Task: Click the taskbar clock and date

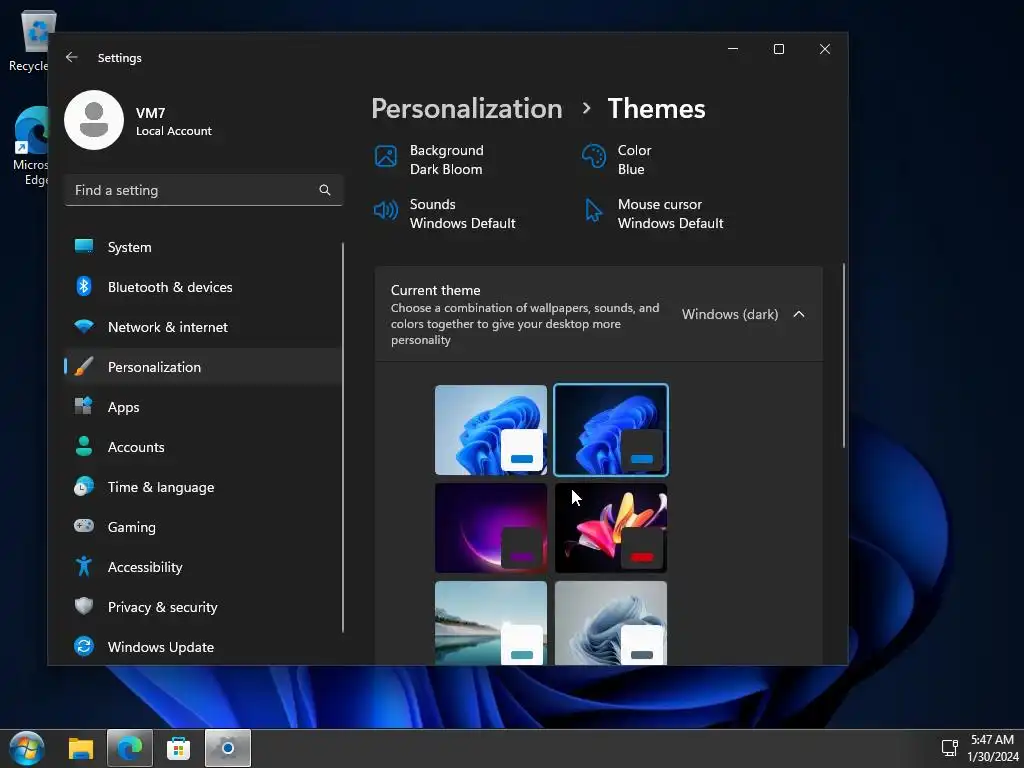Action: (x=993, y=748)
